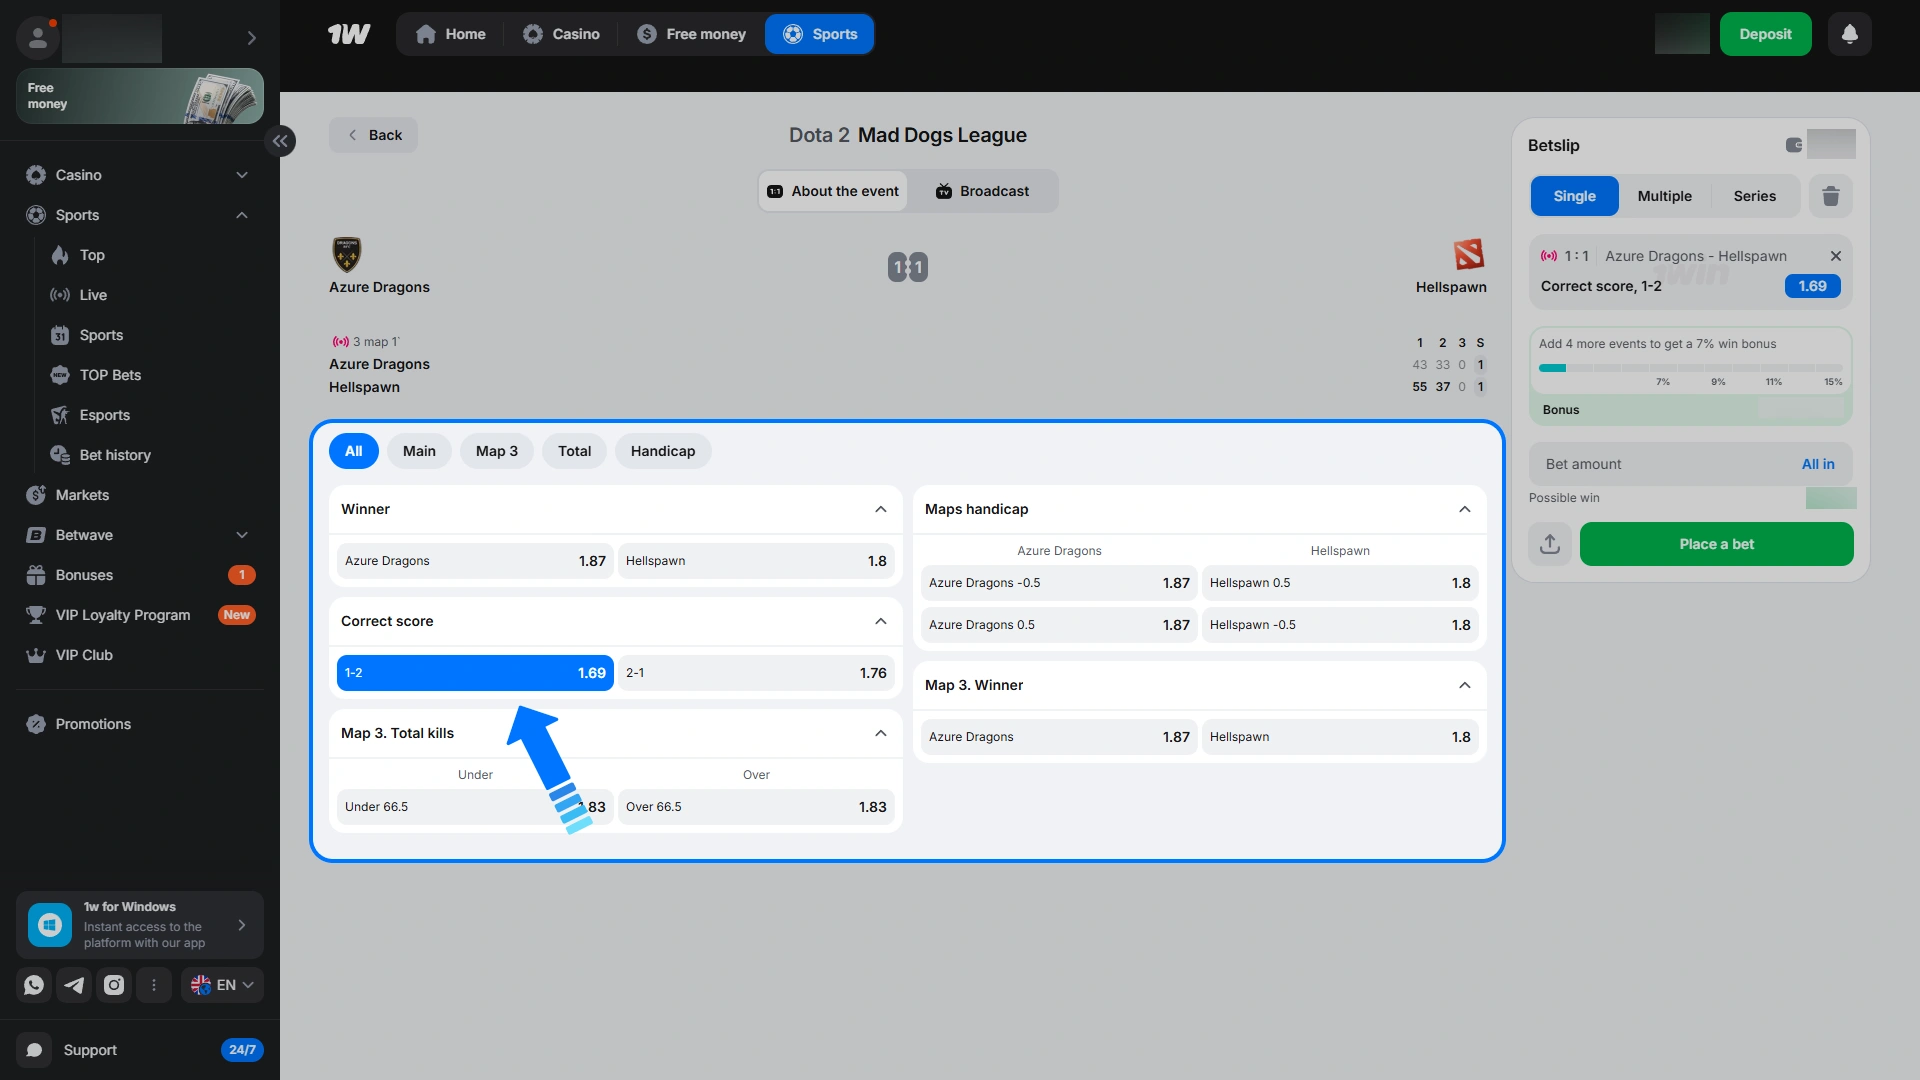Viewport: 1920px width, 1080px height.
Task: Select the Multiple betslip tab
Action: (1665, 196)
